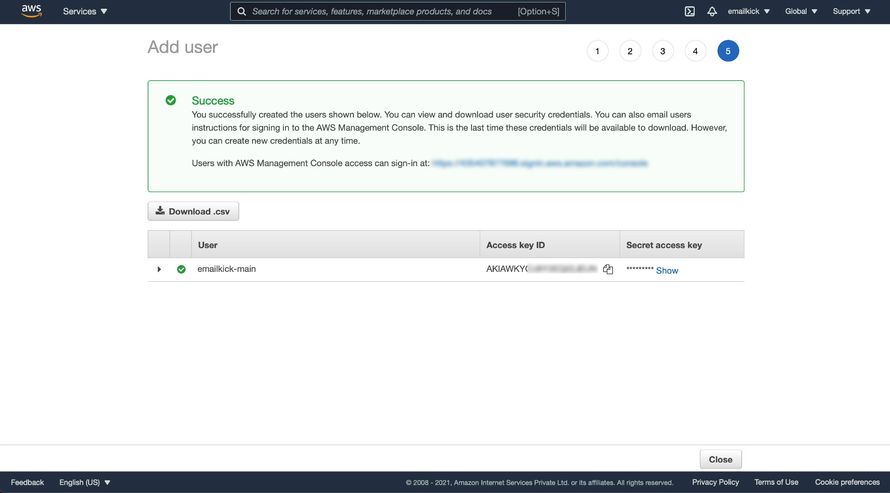This screenshot has height=493, width=890.
Task: Click the green Success checkmark icon
Action: pyautogui.click(x=171, y=100)
